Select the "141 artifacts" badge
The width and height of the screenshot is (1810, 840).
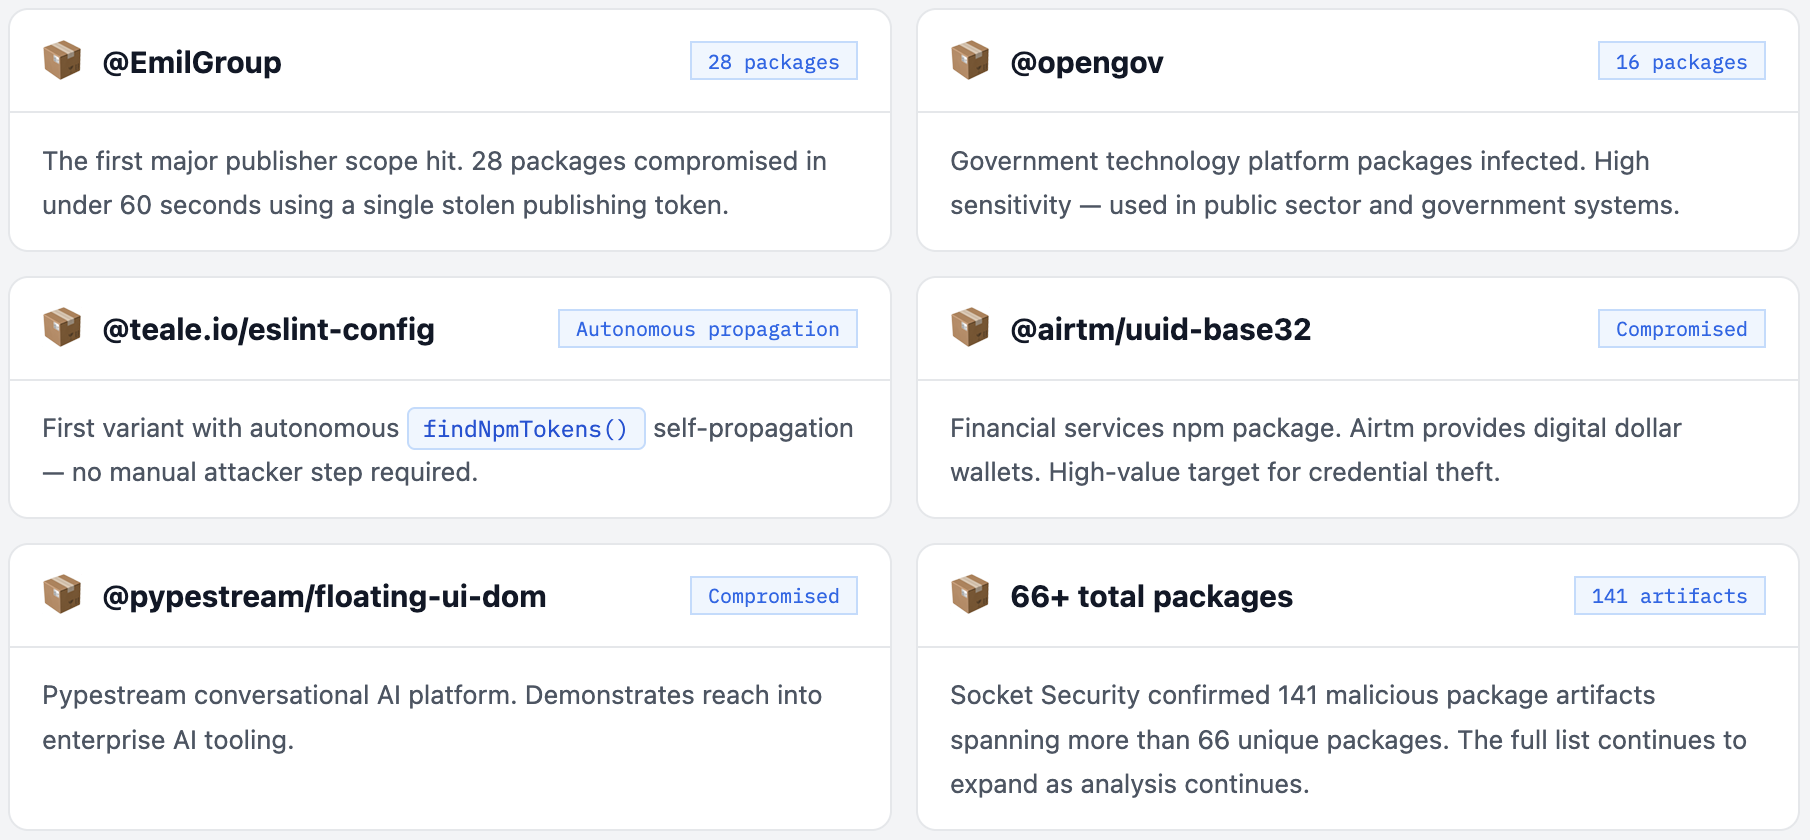pos(1669,596)
